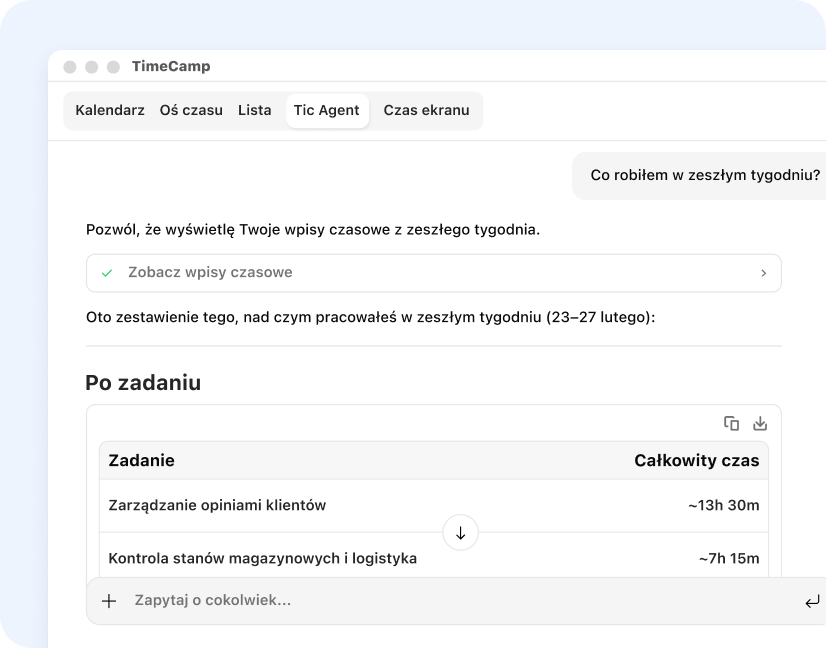Select the Lista tab
The height and width of the screenshot is (648, 826).
[254, 111]
